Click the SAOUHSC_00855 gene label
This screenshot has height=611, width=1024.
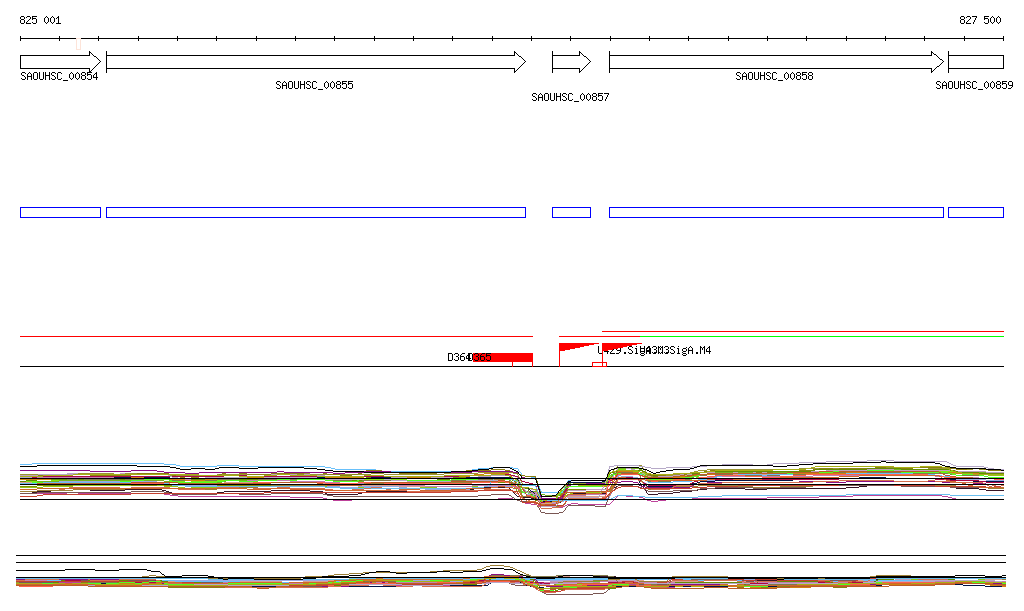pos(314,86)
